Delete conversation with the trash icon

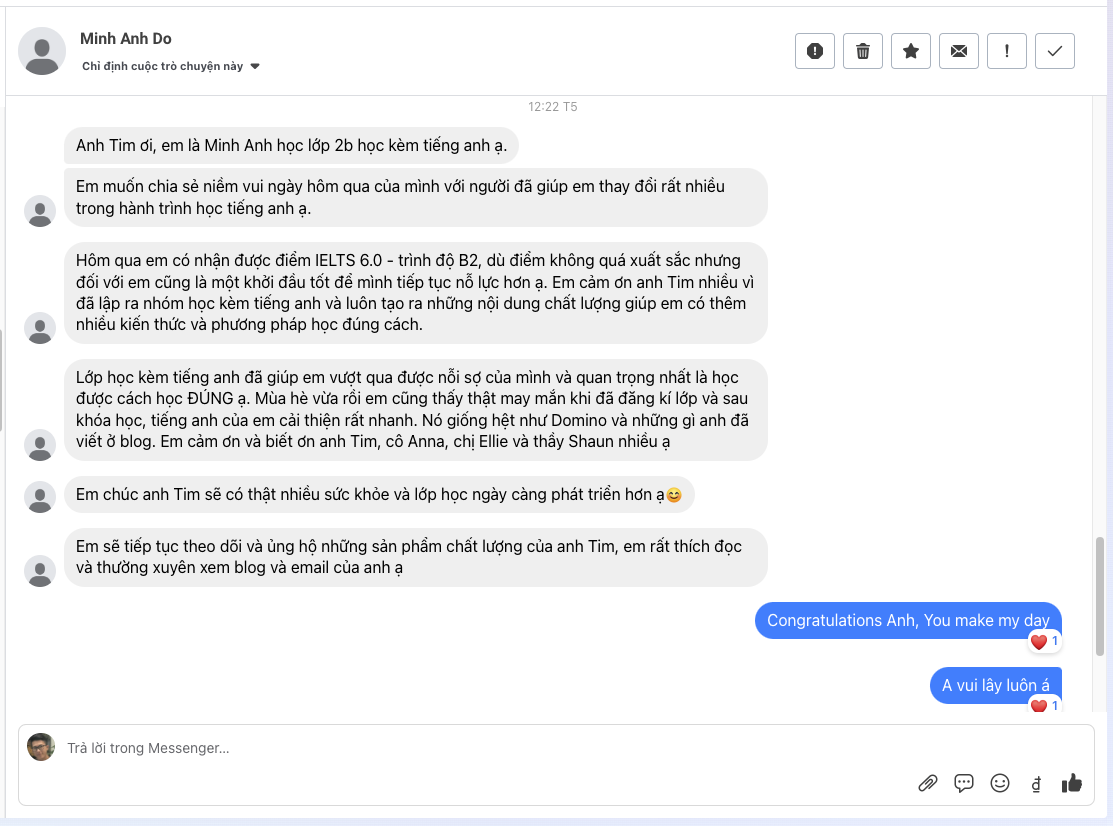click(862, 51)
